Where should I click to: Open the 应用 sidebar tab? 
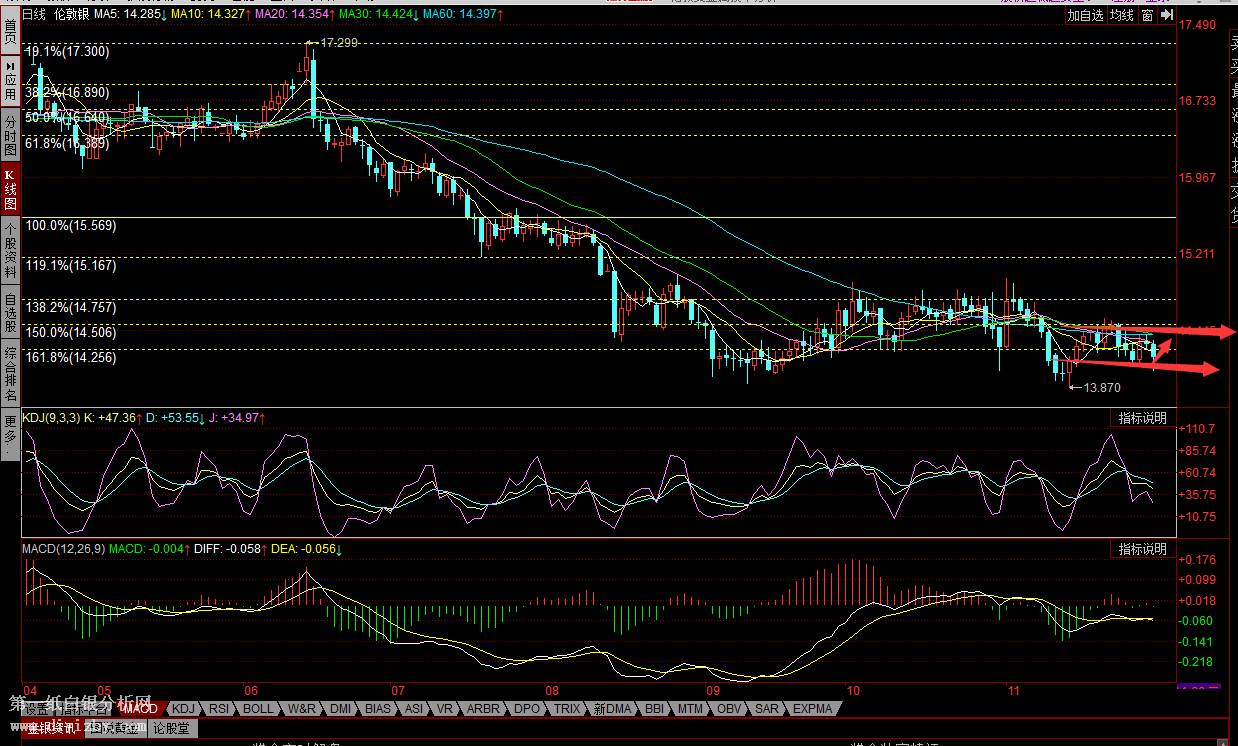click(x=10, y=80)
